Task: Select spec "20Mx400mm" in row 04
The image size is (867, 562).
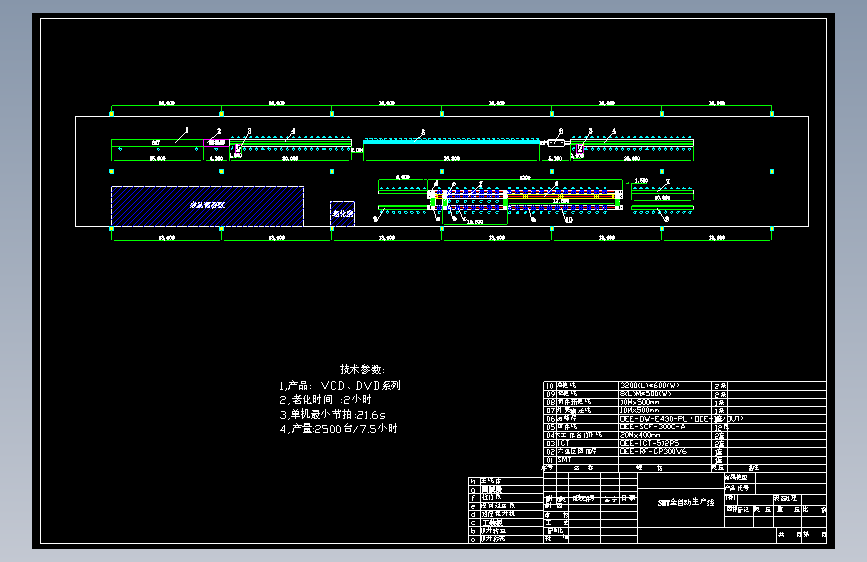Action: 640,435
